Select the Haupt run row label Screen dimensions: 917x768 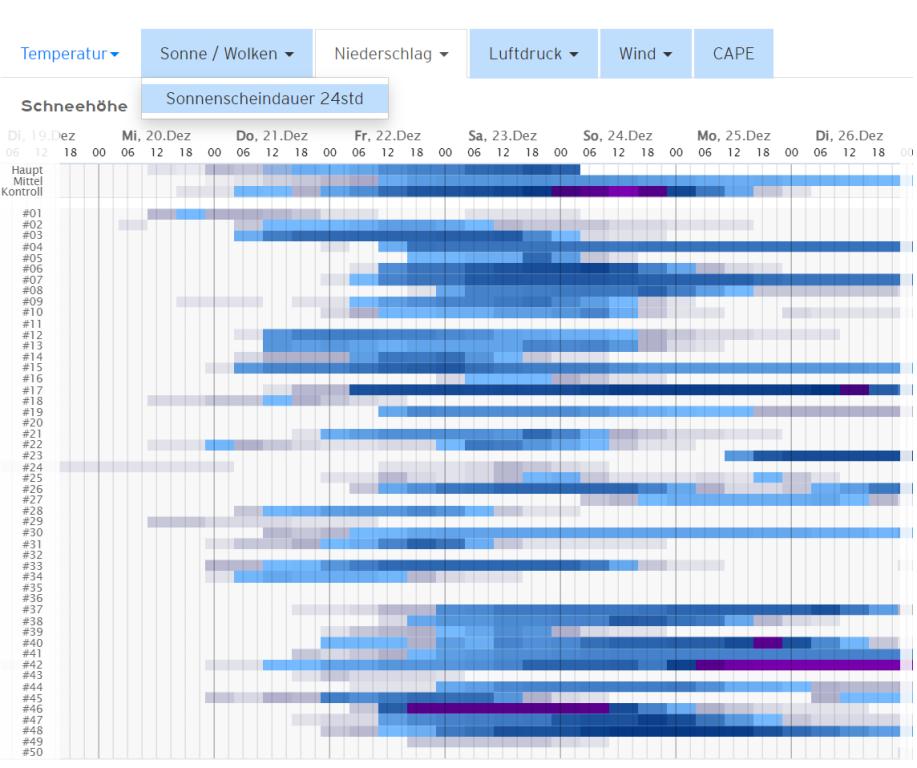27,170
